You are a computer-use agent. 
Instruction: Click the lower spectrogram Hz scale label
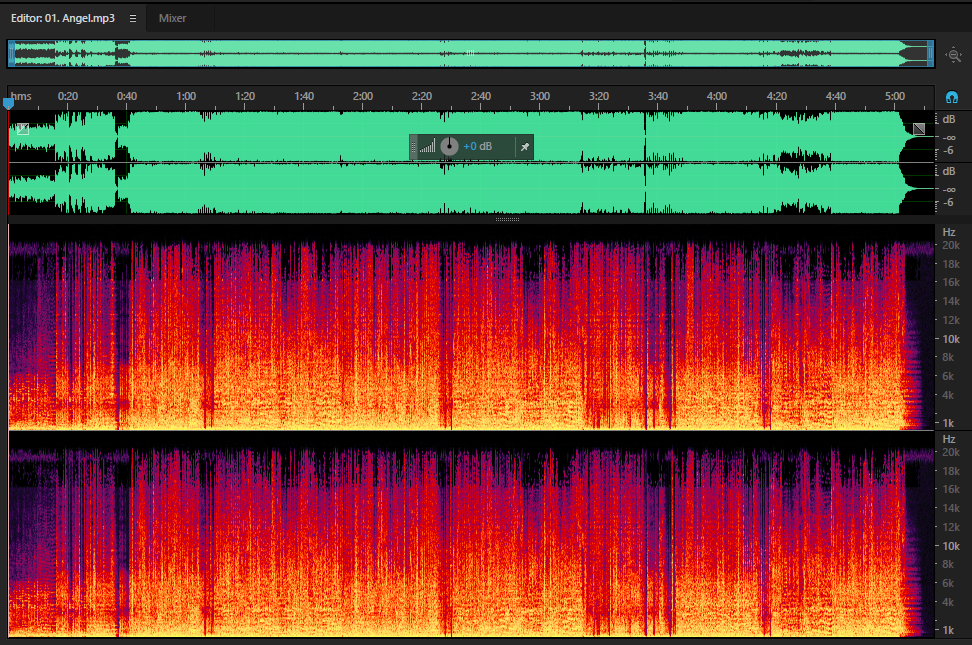click(948, 439)
